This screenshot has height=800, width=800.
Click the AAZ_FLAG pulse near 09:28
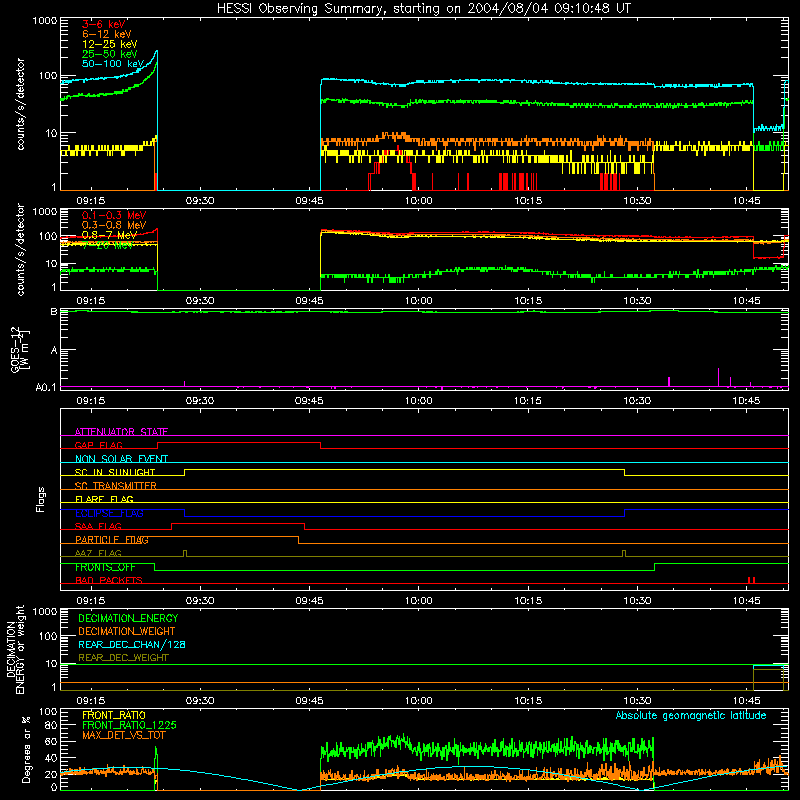(x=185, y=554)
